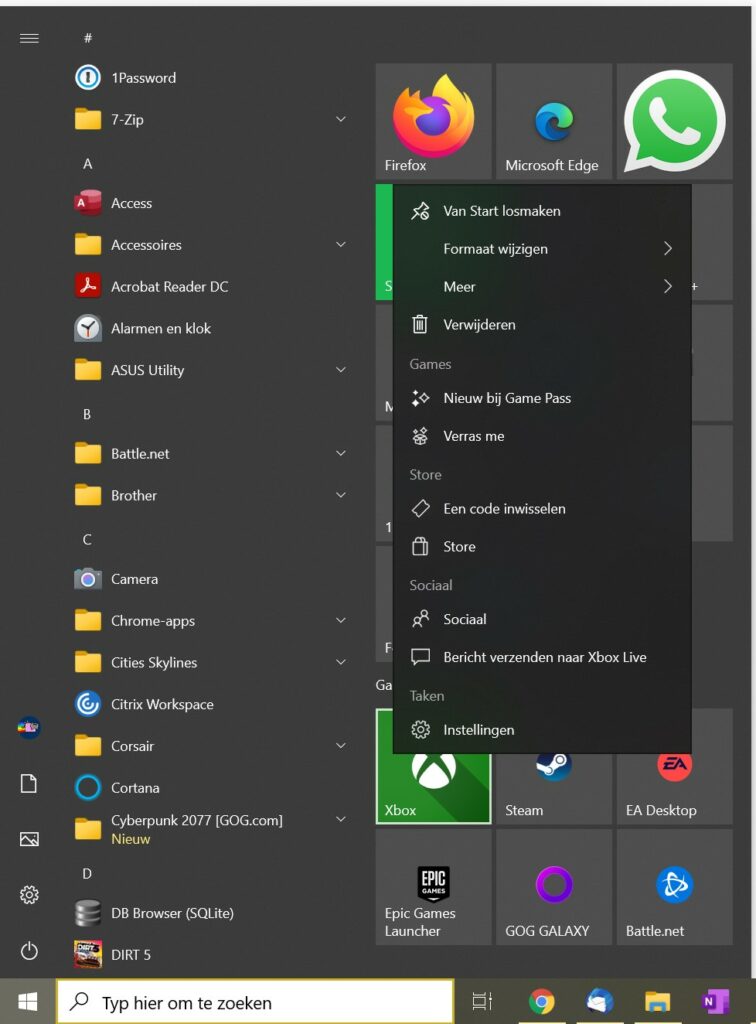Viewport: 756px width, 1024px height.
Task: Click the letter D section header
Action: (x=87, y=874)
